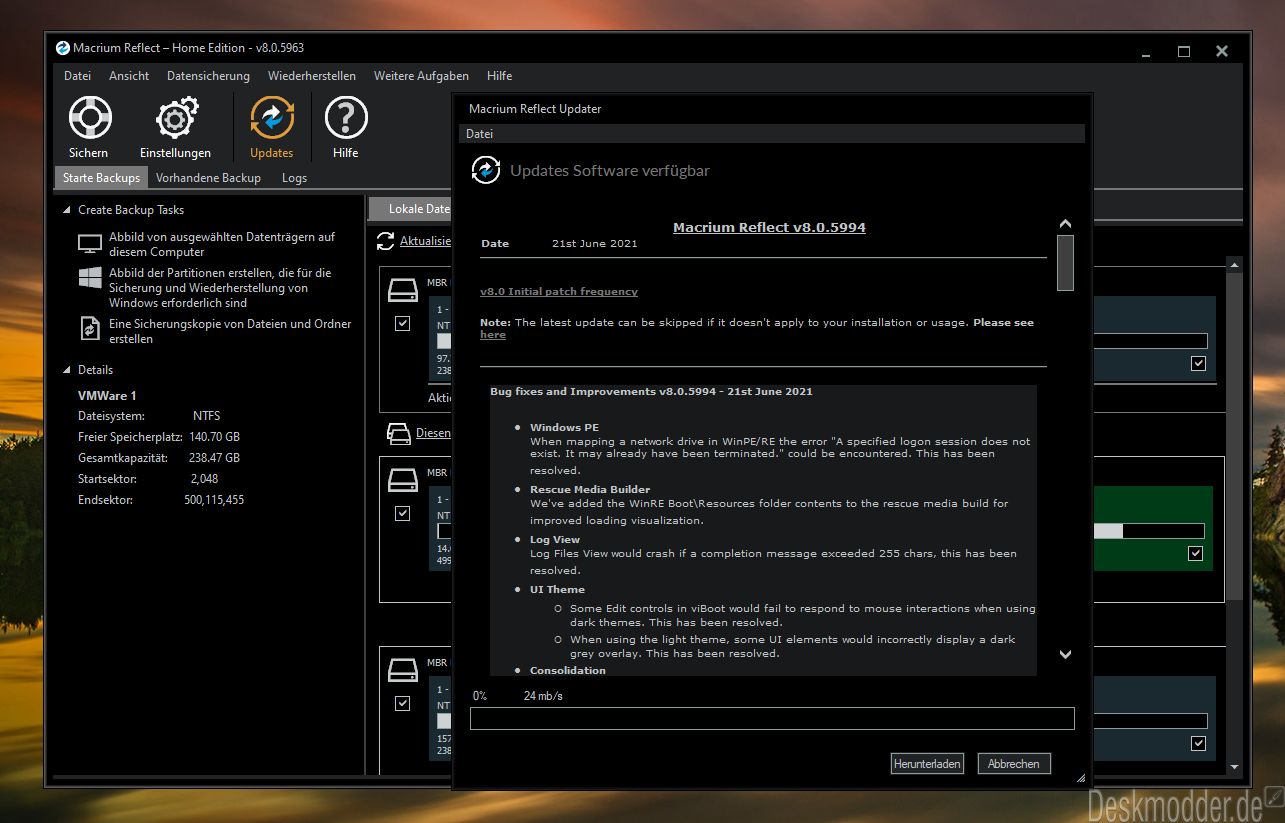The width and height of the screenshot is (1285, 823).
Task: Click the Updates toolbar icon
Action: (272, 118)
